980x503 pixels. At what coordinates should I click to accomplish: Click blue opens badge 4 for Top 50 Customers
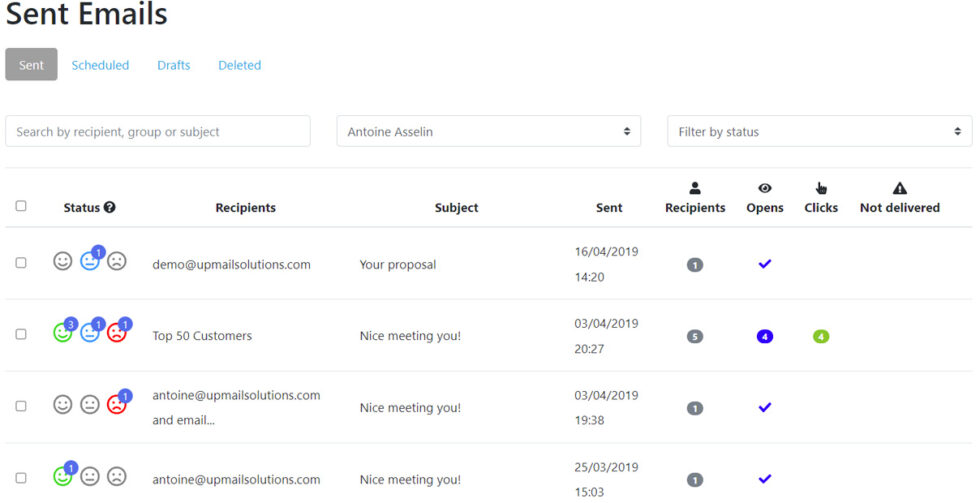click(x=764, y=337)
